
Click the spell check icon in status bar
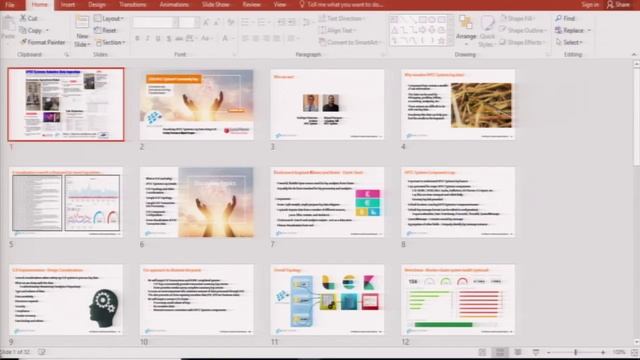[x=41, y=352]
